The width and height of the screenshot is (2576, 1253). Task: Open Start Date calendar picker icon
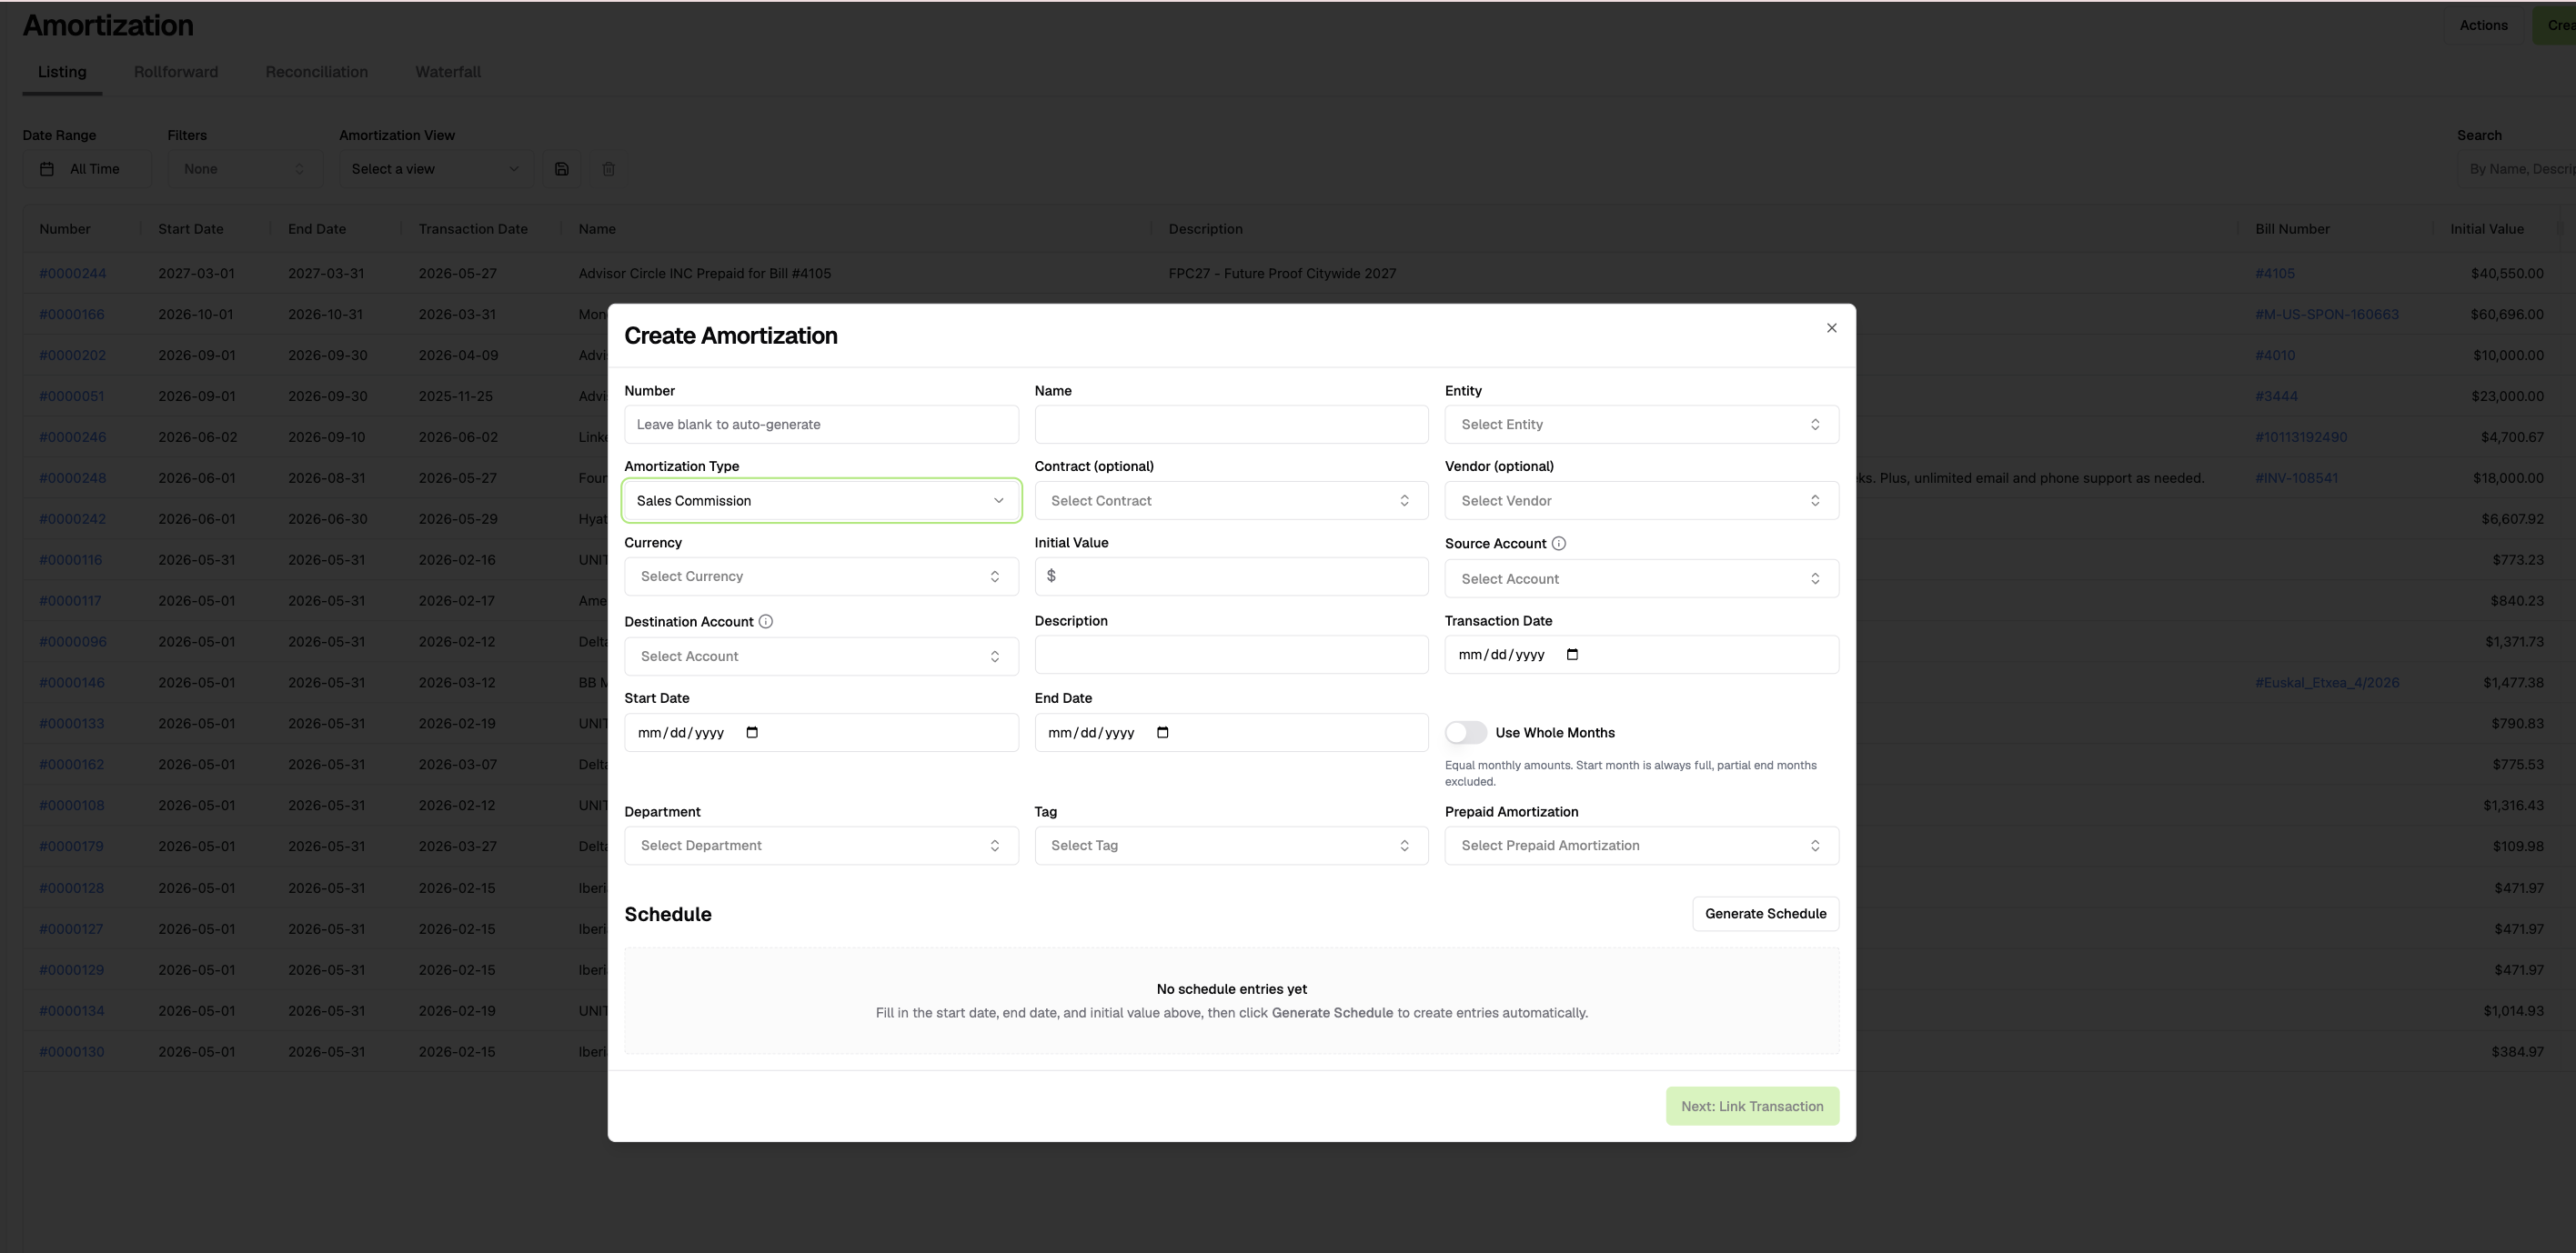(x=752, y=733)
